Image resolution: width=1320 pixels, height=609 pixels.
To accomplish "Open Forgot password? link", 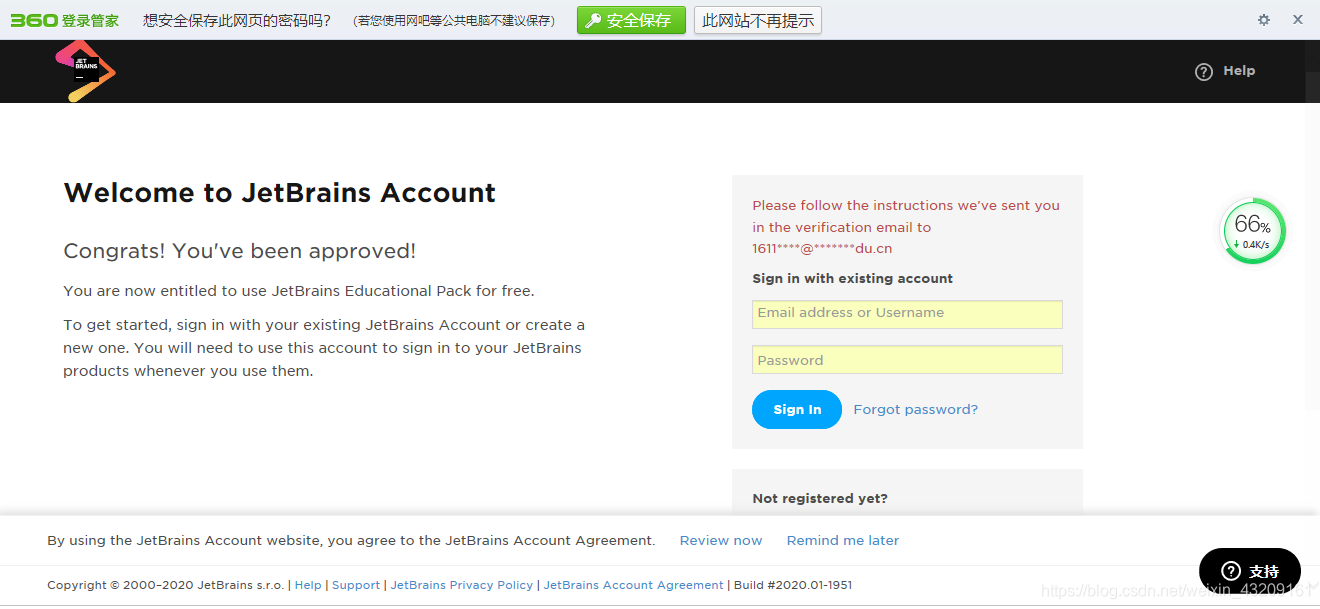I will [x=916, y=410].
